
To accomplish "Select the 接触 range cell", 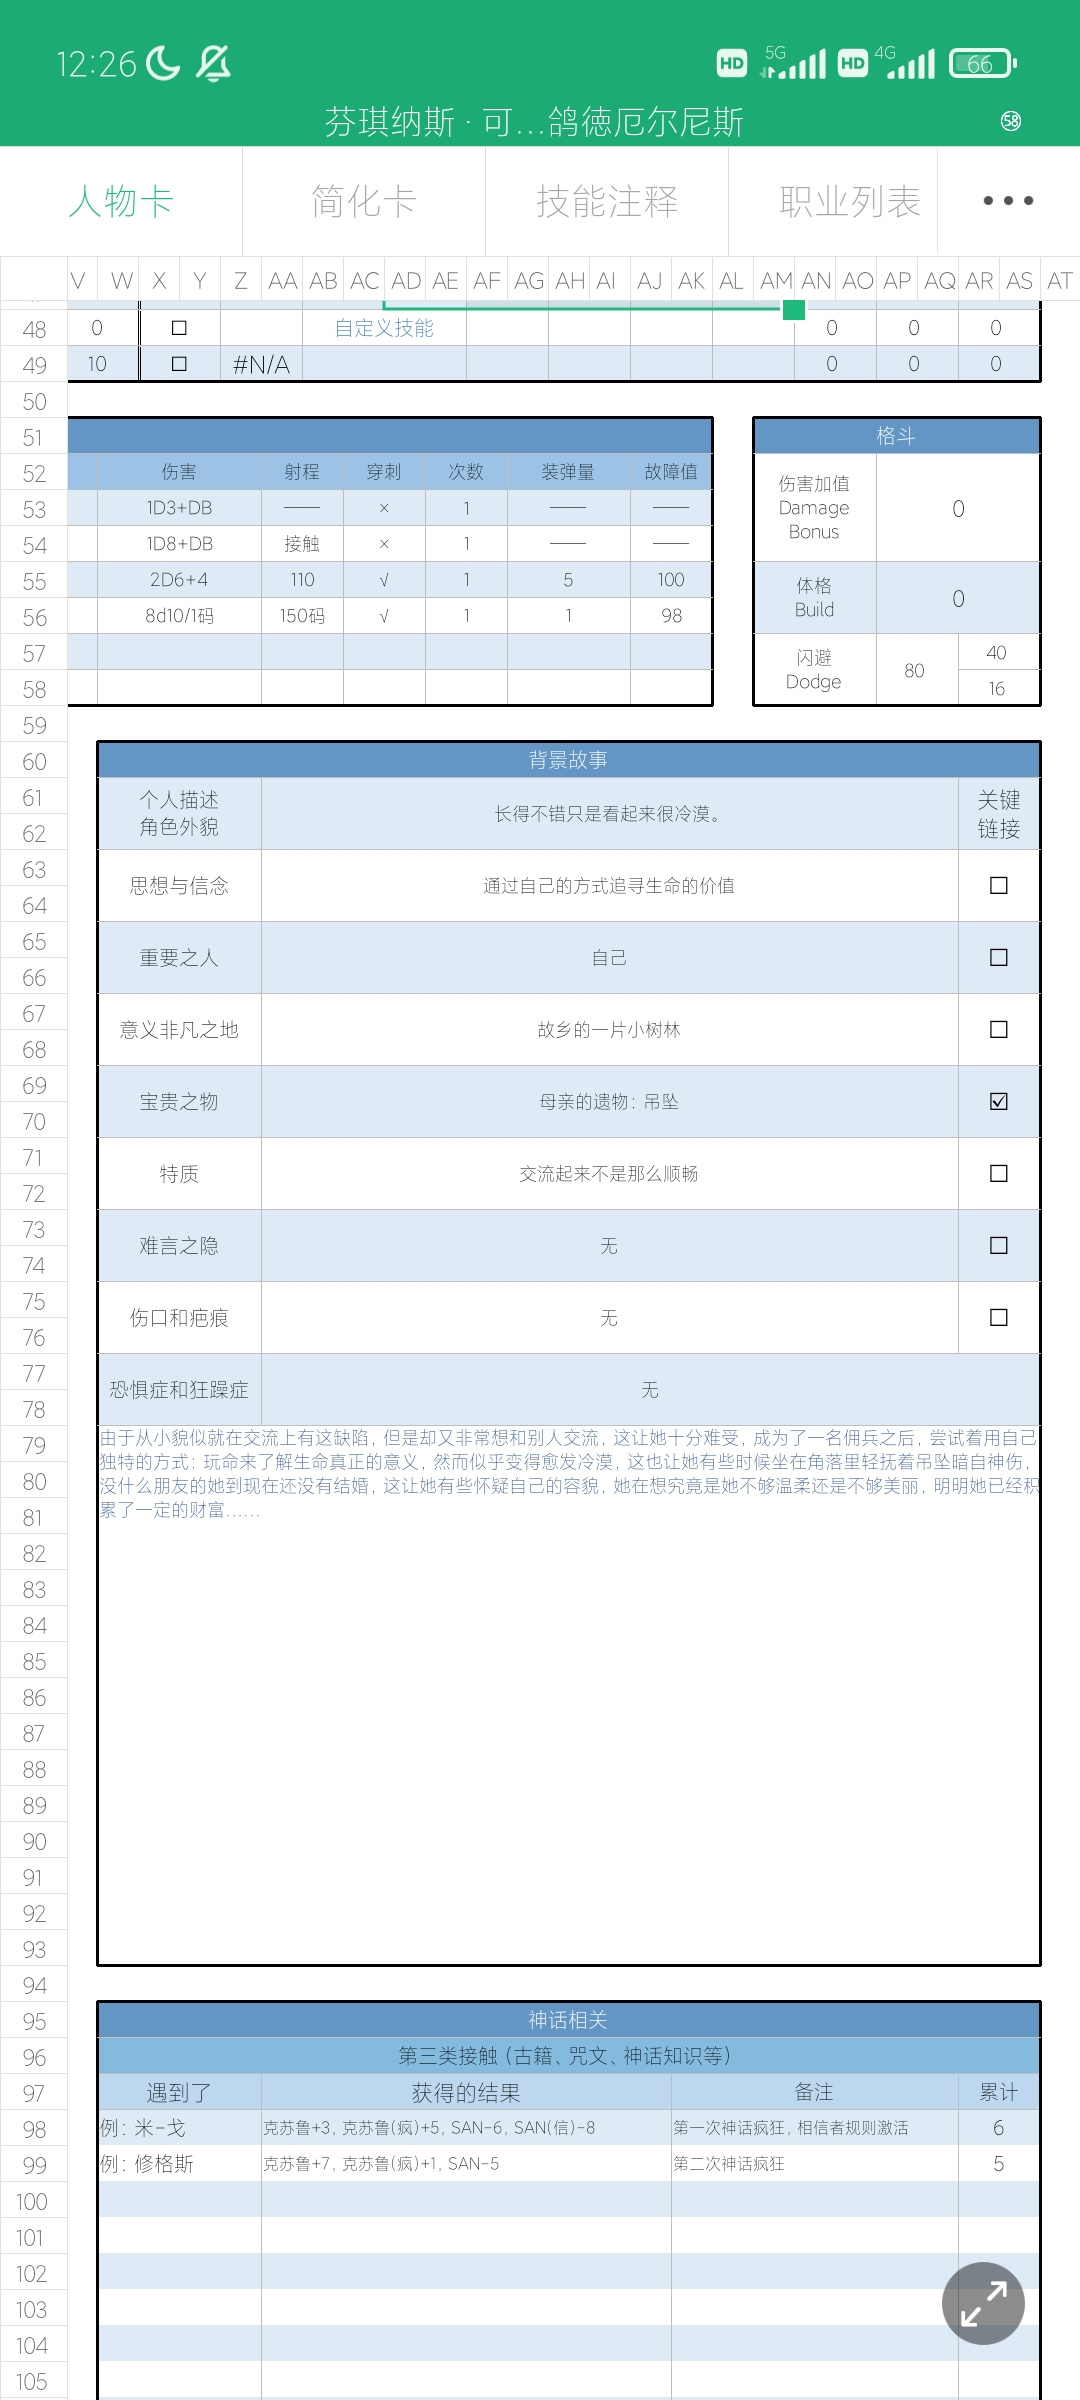I will [x=302, y=544].
